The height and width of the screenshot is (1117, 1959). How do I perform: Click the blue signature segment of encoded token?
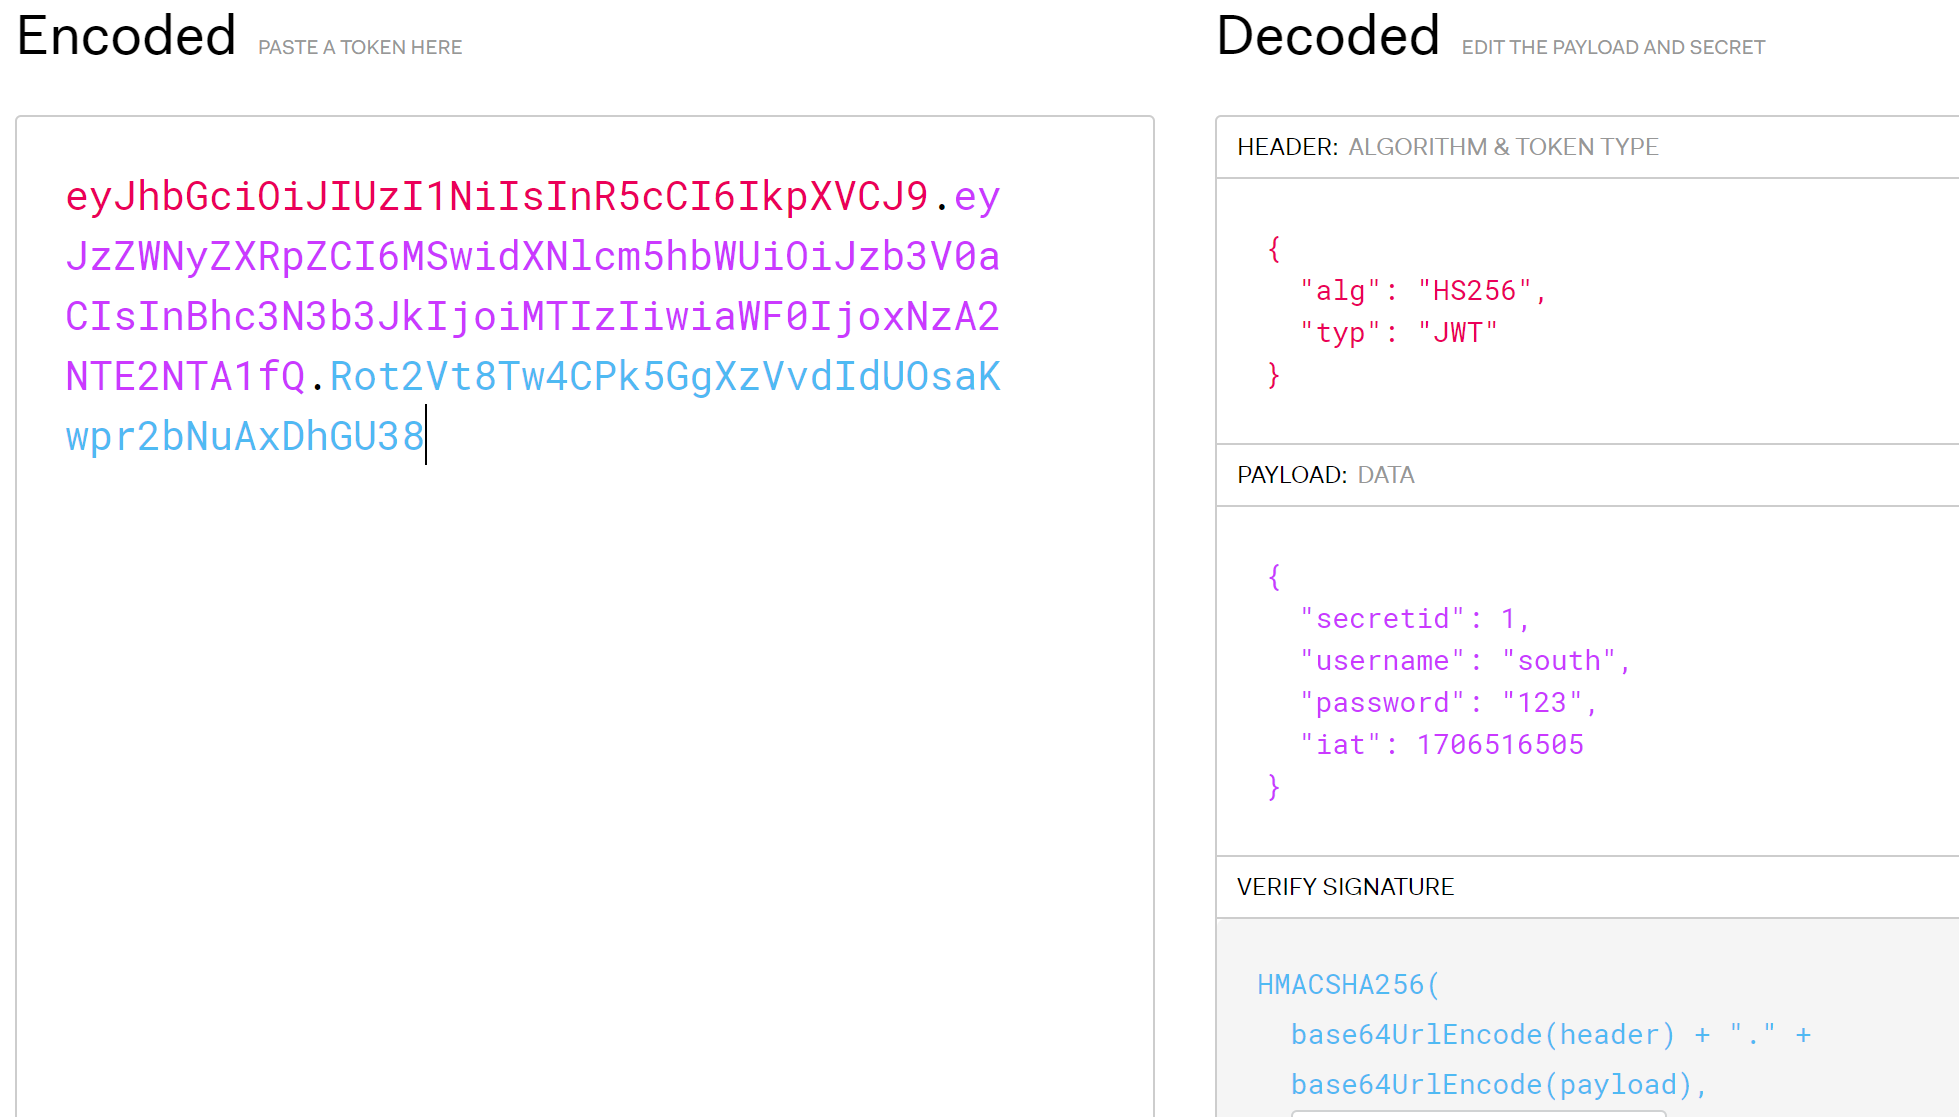[x=664, y=377]
